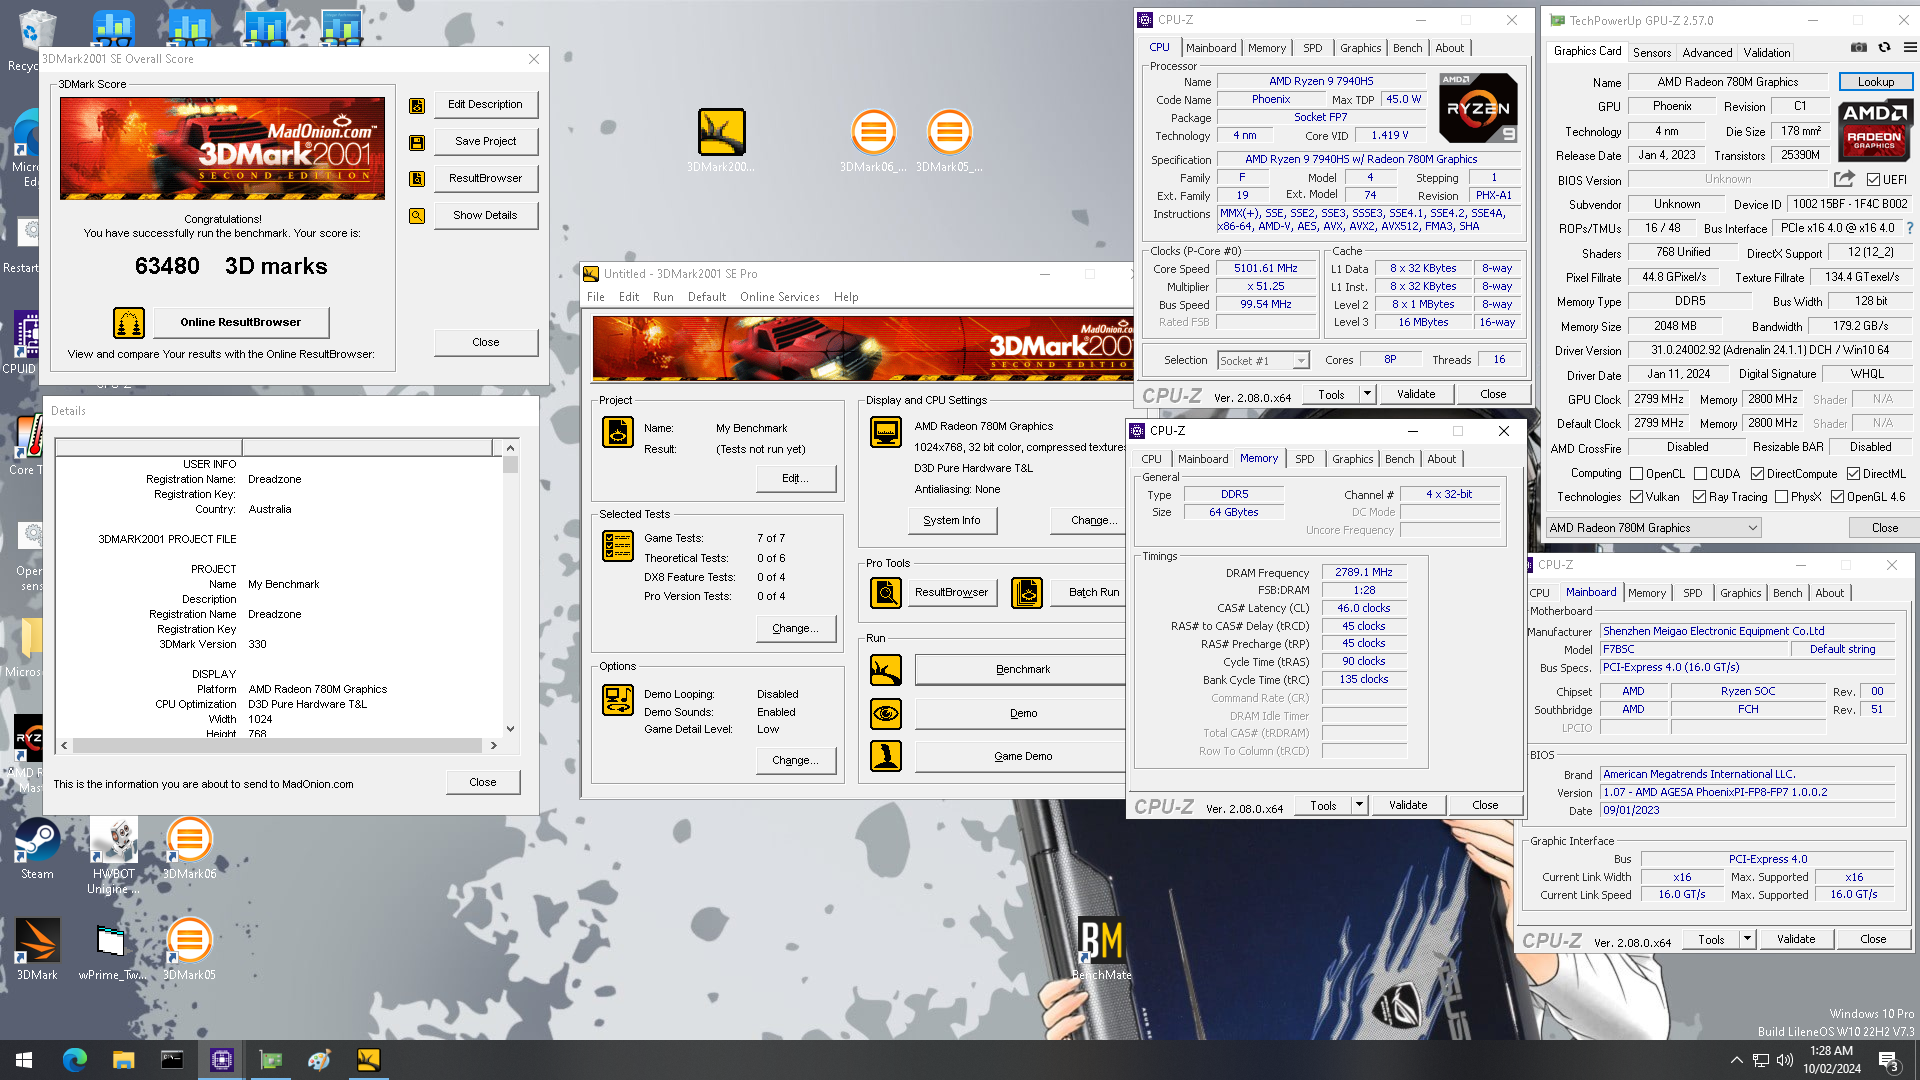Open the Online Services menu in 3DMark2001

click(x=779, y=297)
